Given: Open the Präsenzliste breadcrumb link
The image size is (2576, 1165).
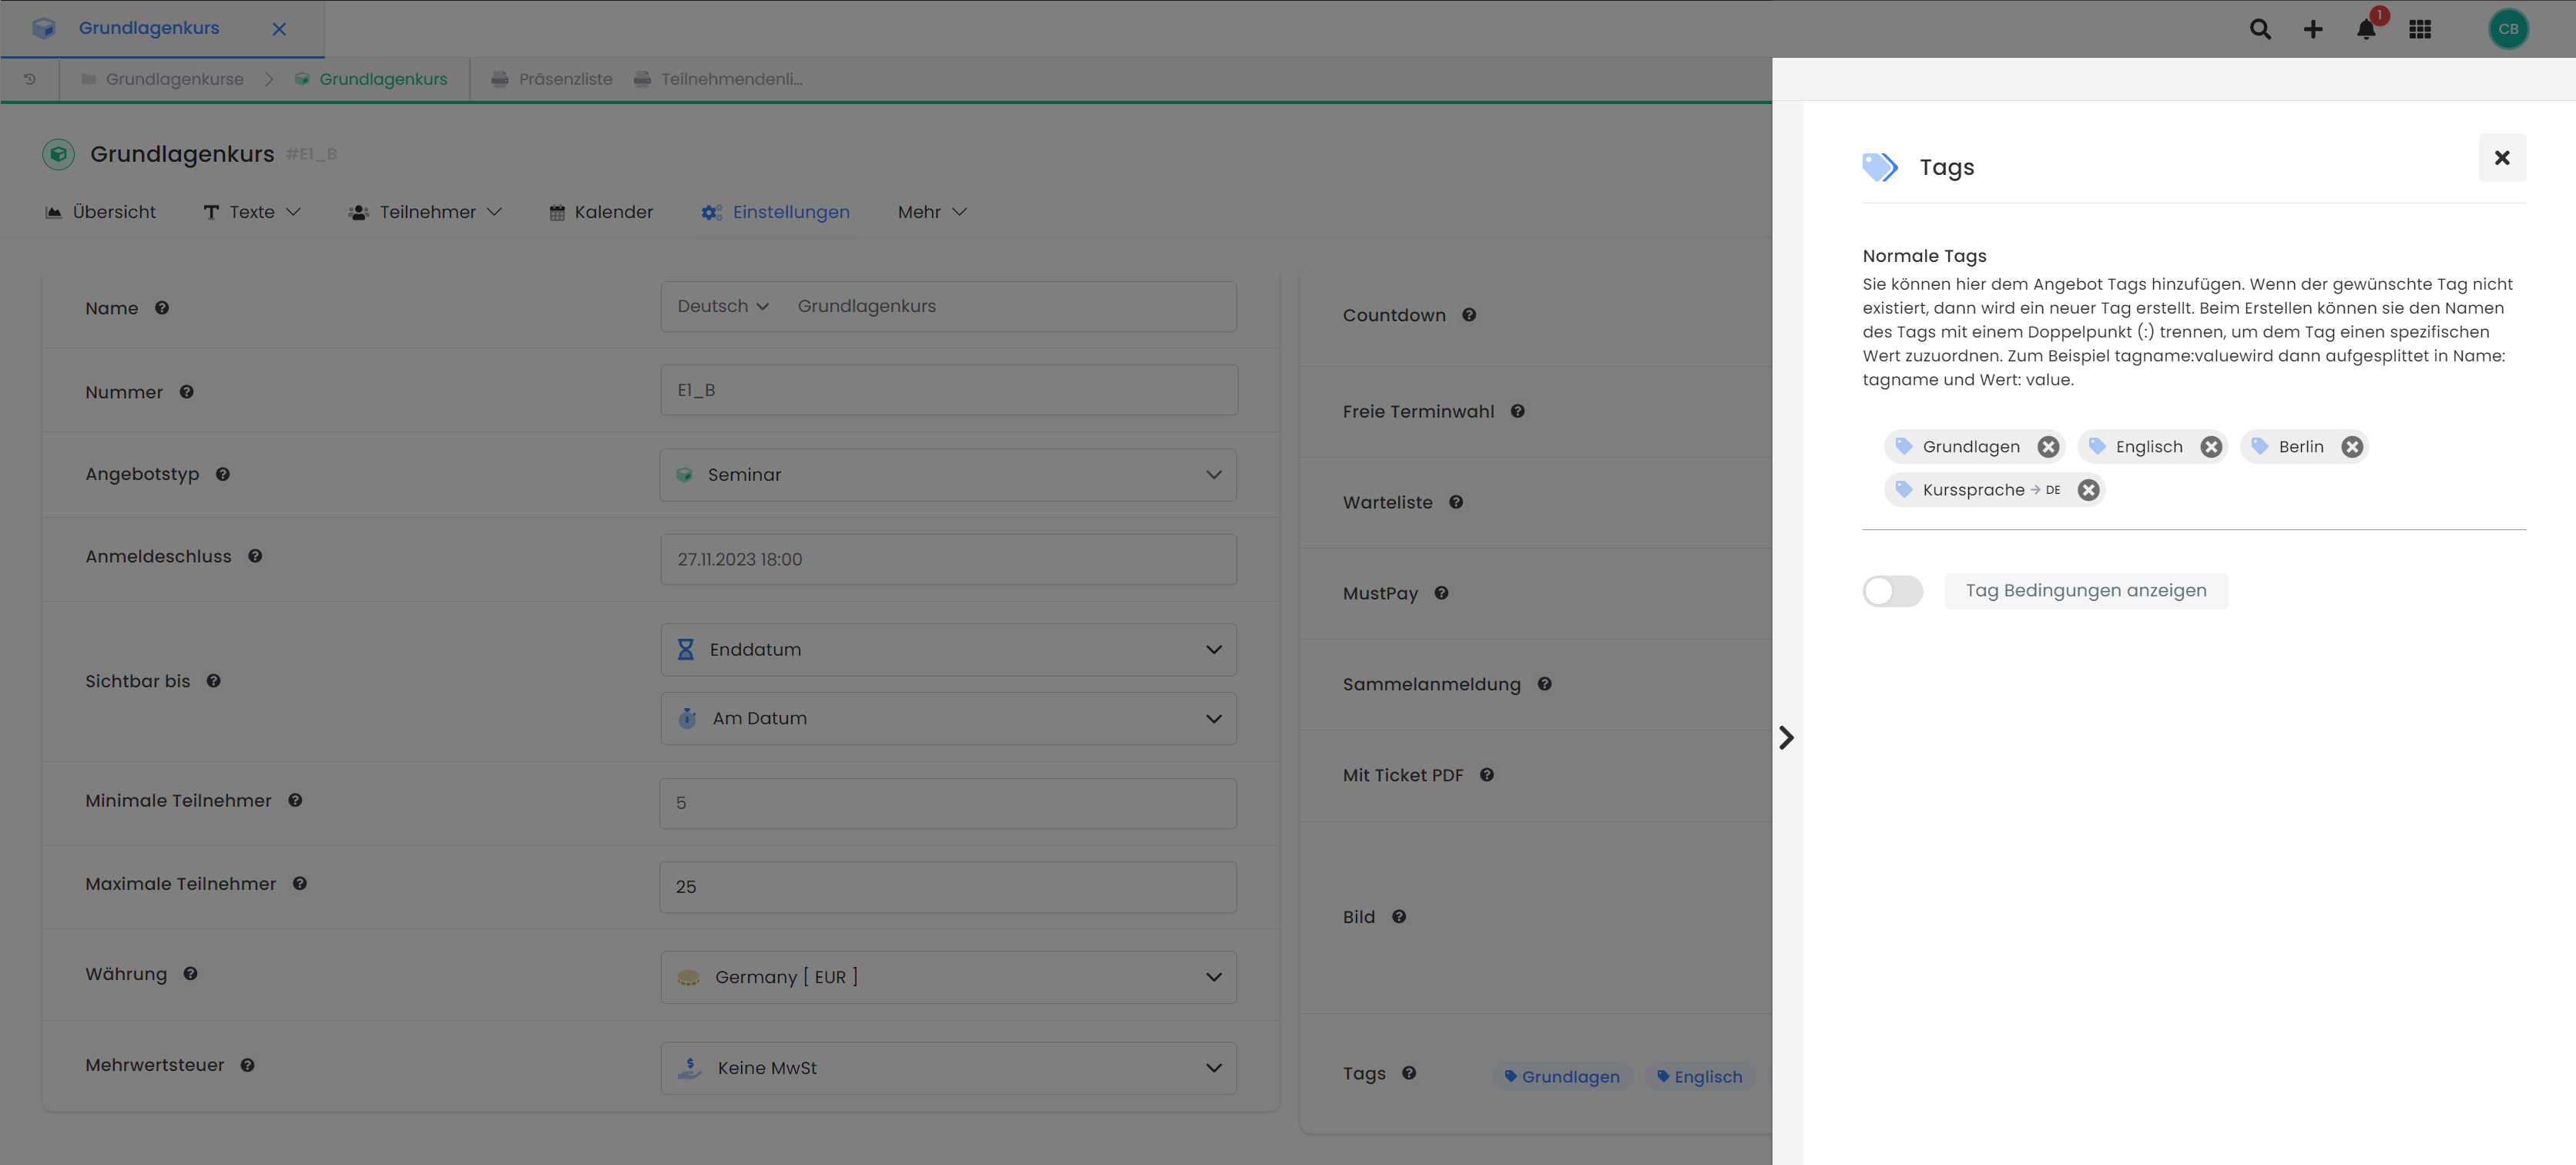Looking at the screenshot, I should 565,79.
